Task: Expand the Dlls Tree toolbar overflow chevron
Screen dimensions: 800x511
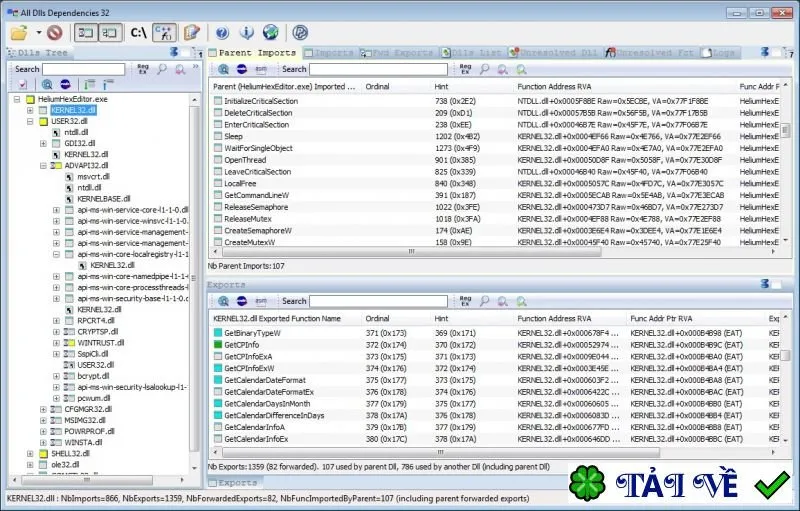Action: [195, 67]
